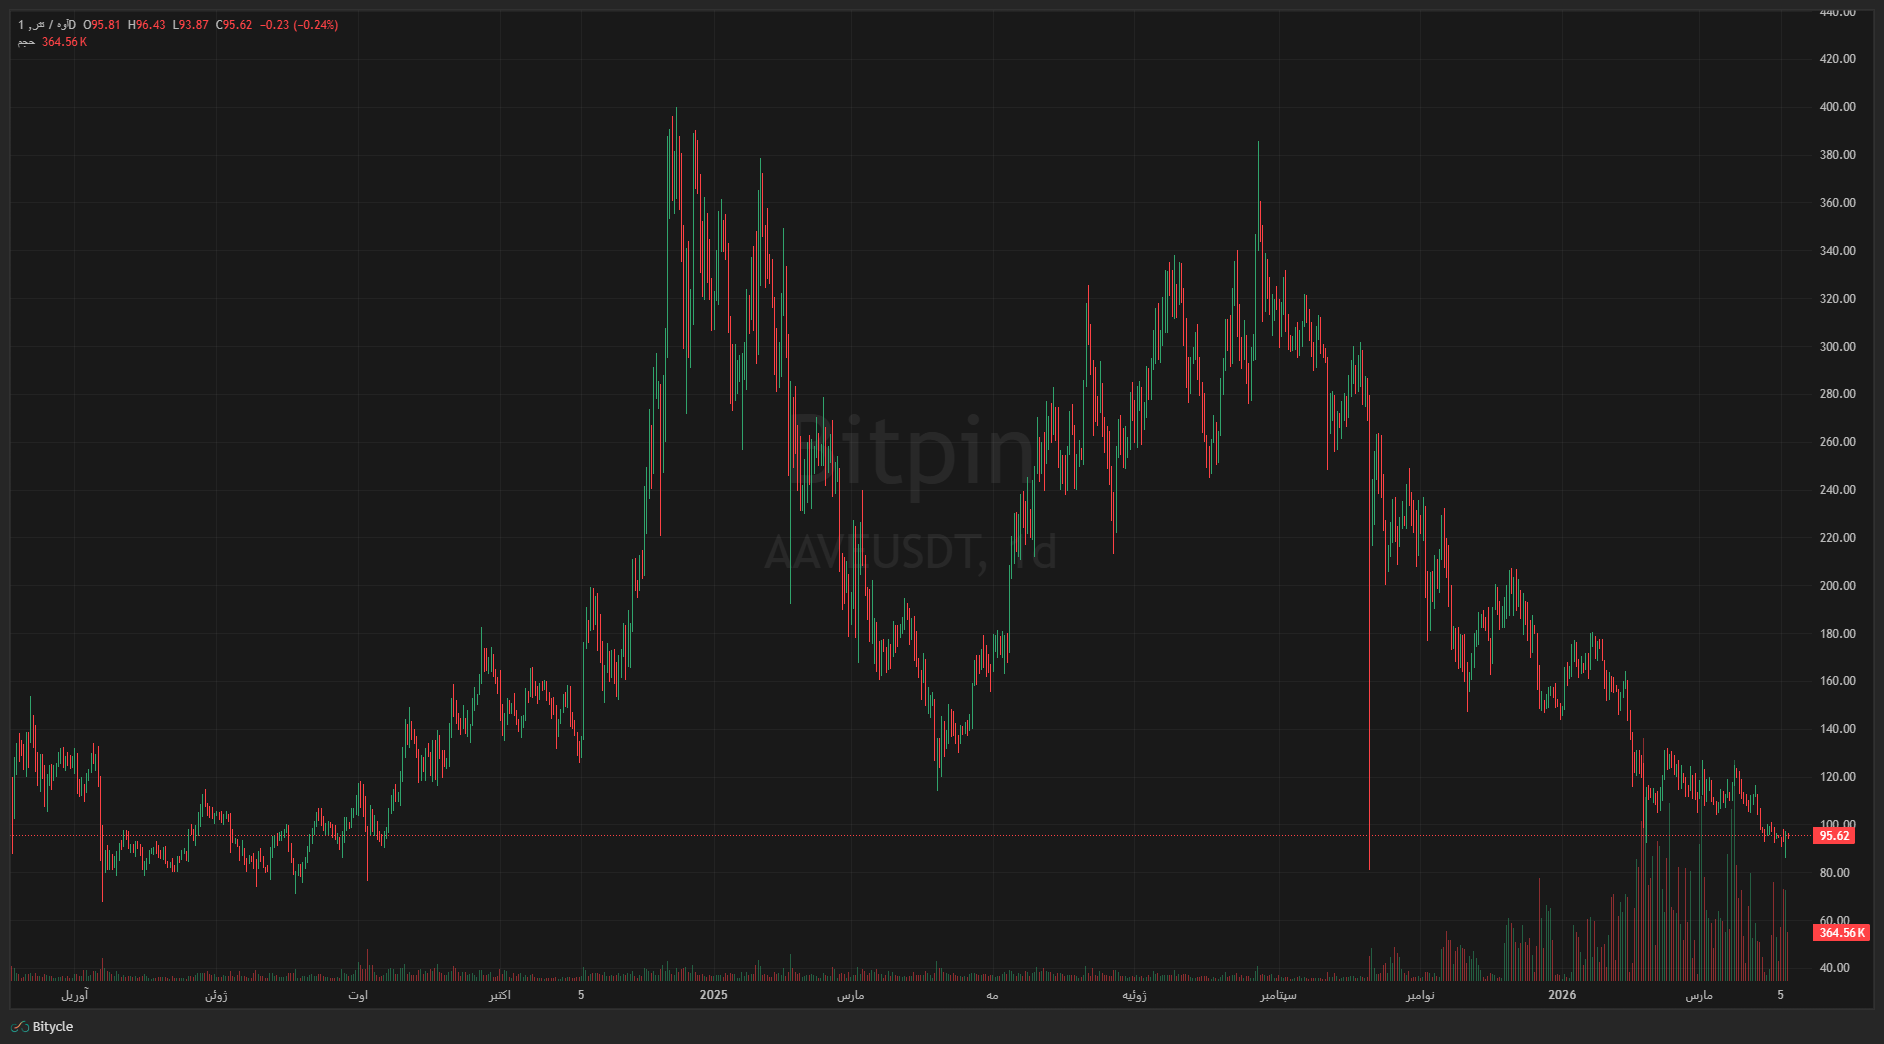The width and height of the screenshot is (1884, 1044).
Task: Click the AAVEUSDT watermark in chart center
Action: (908, 552)
